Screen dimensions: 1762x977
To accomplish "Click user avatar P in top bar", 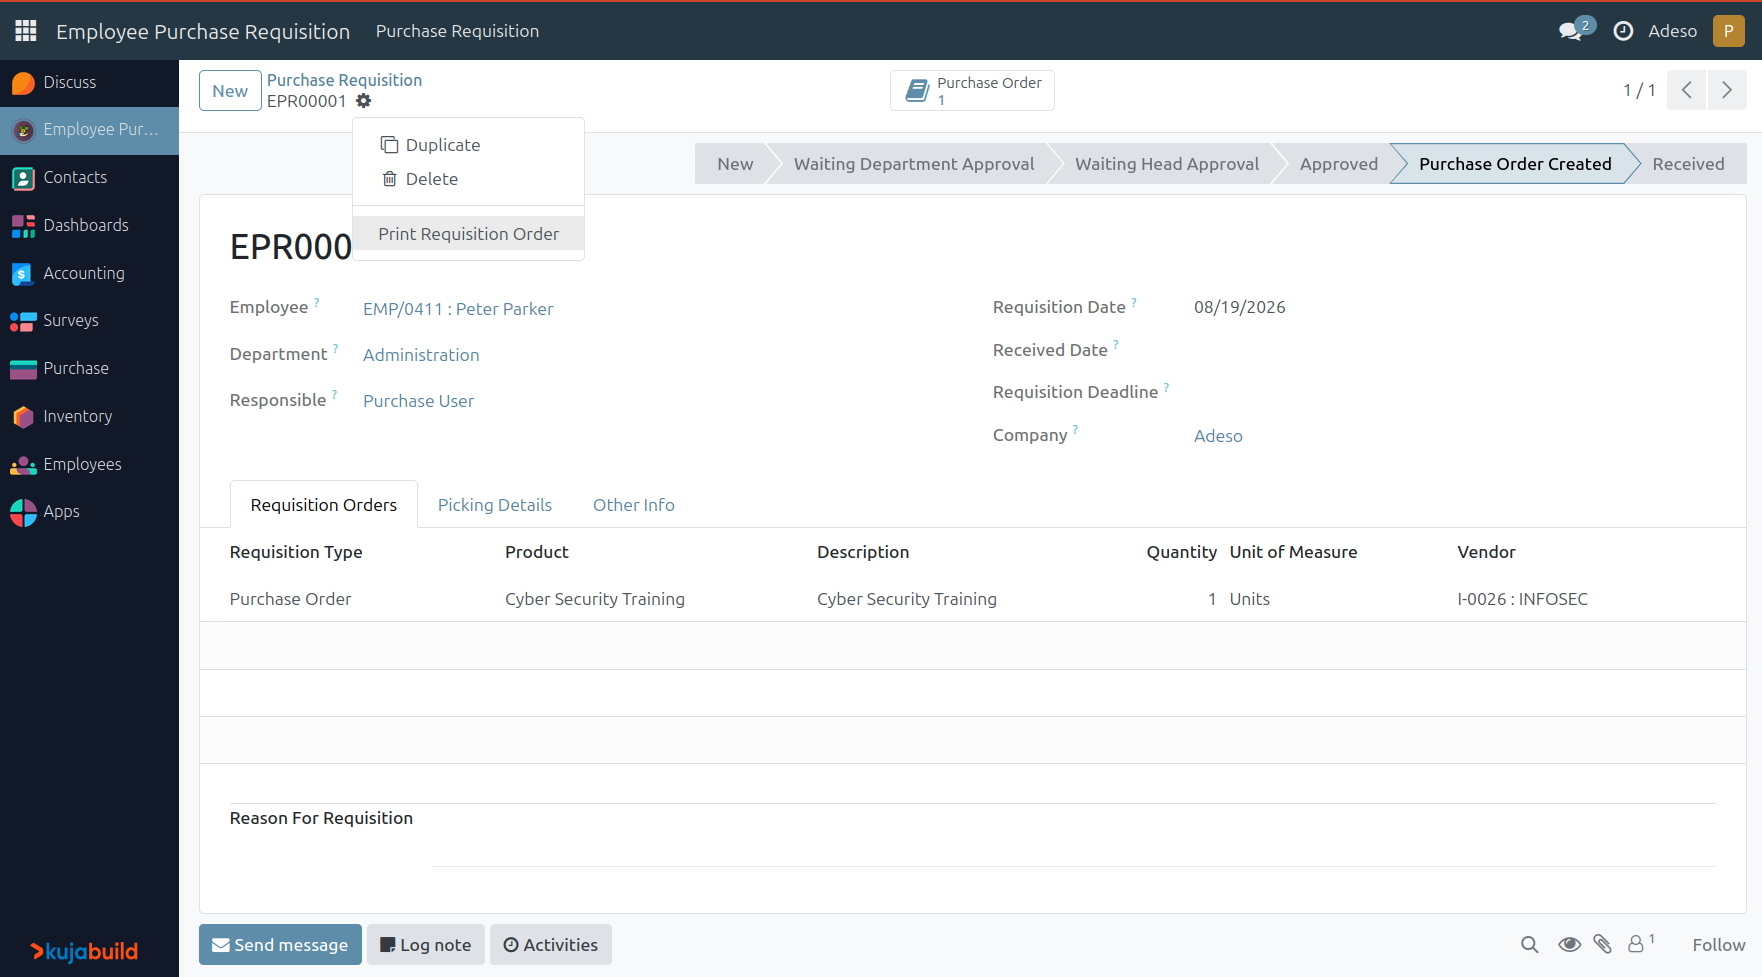I will 1729,31.
